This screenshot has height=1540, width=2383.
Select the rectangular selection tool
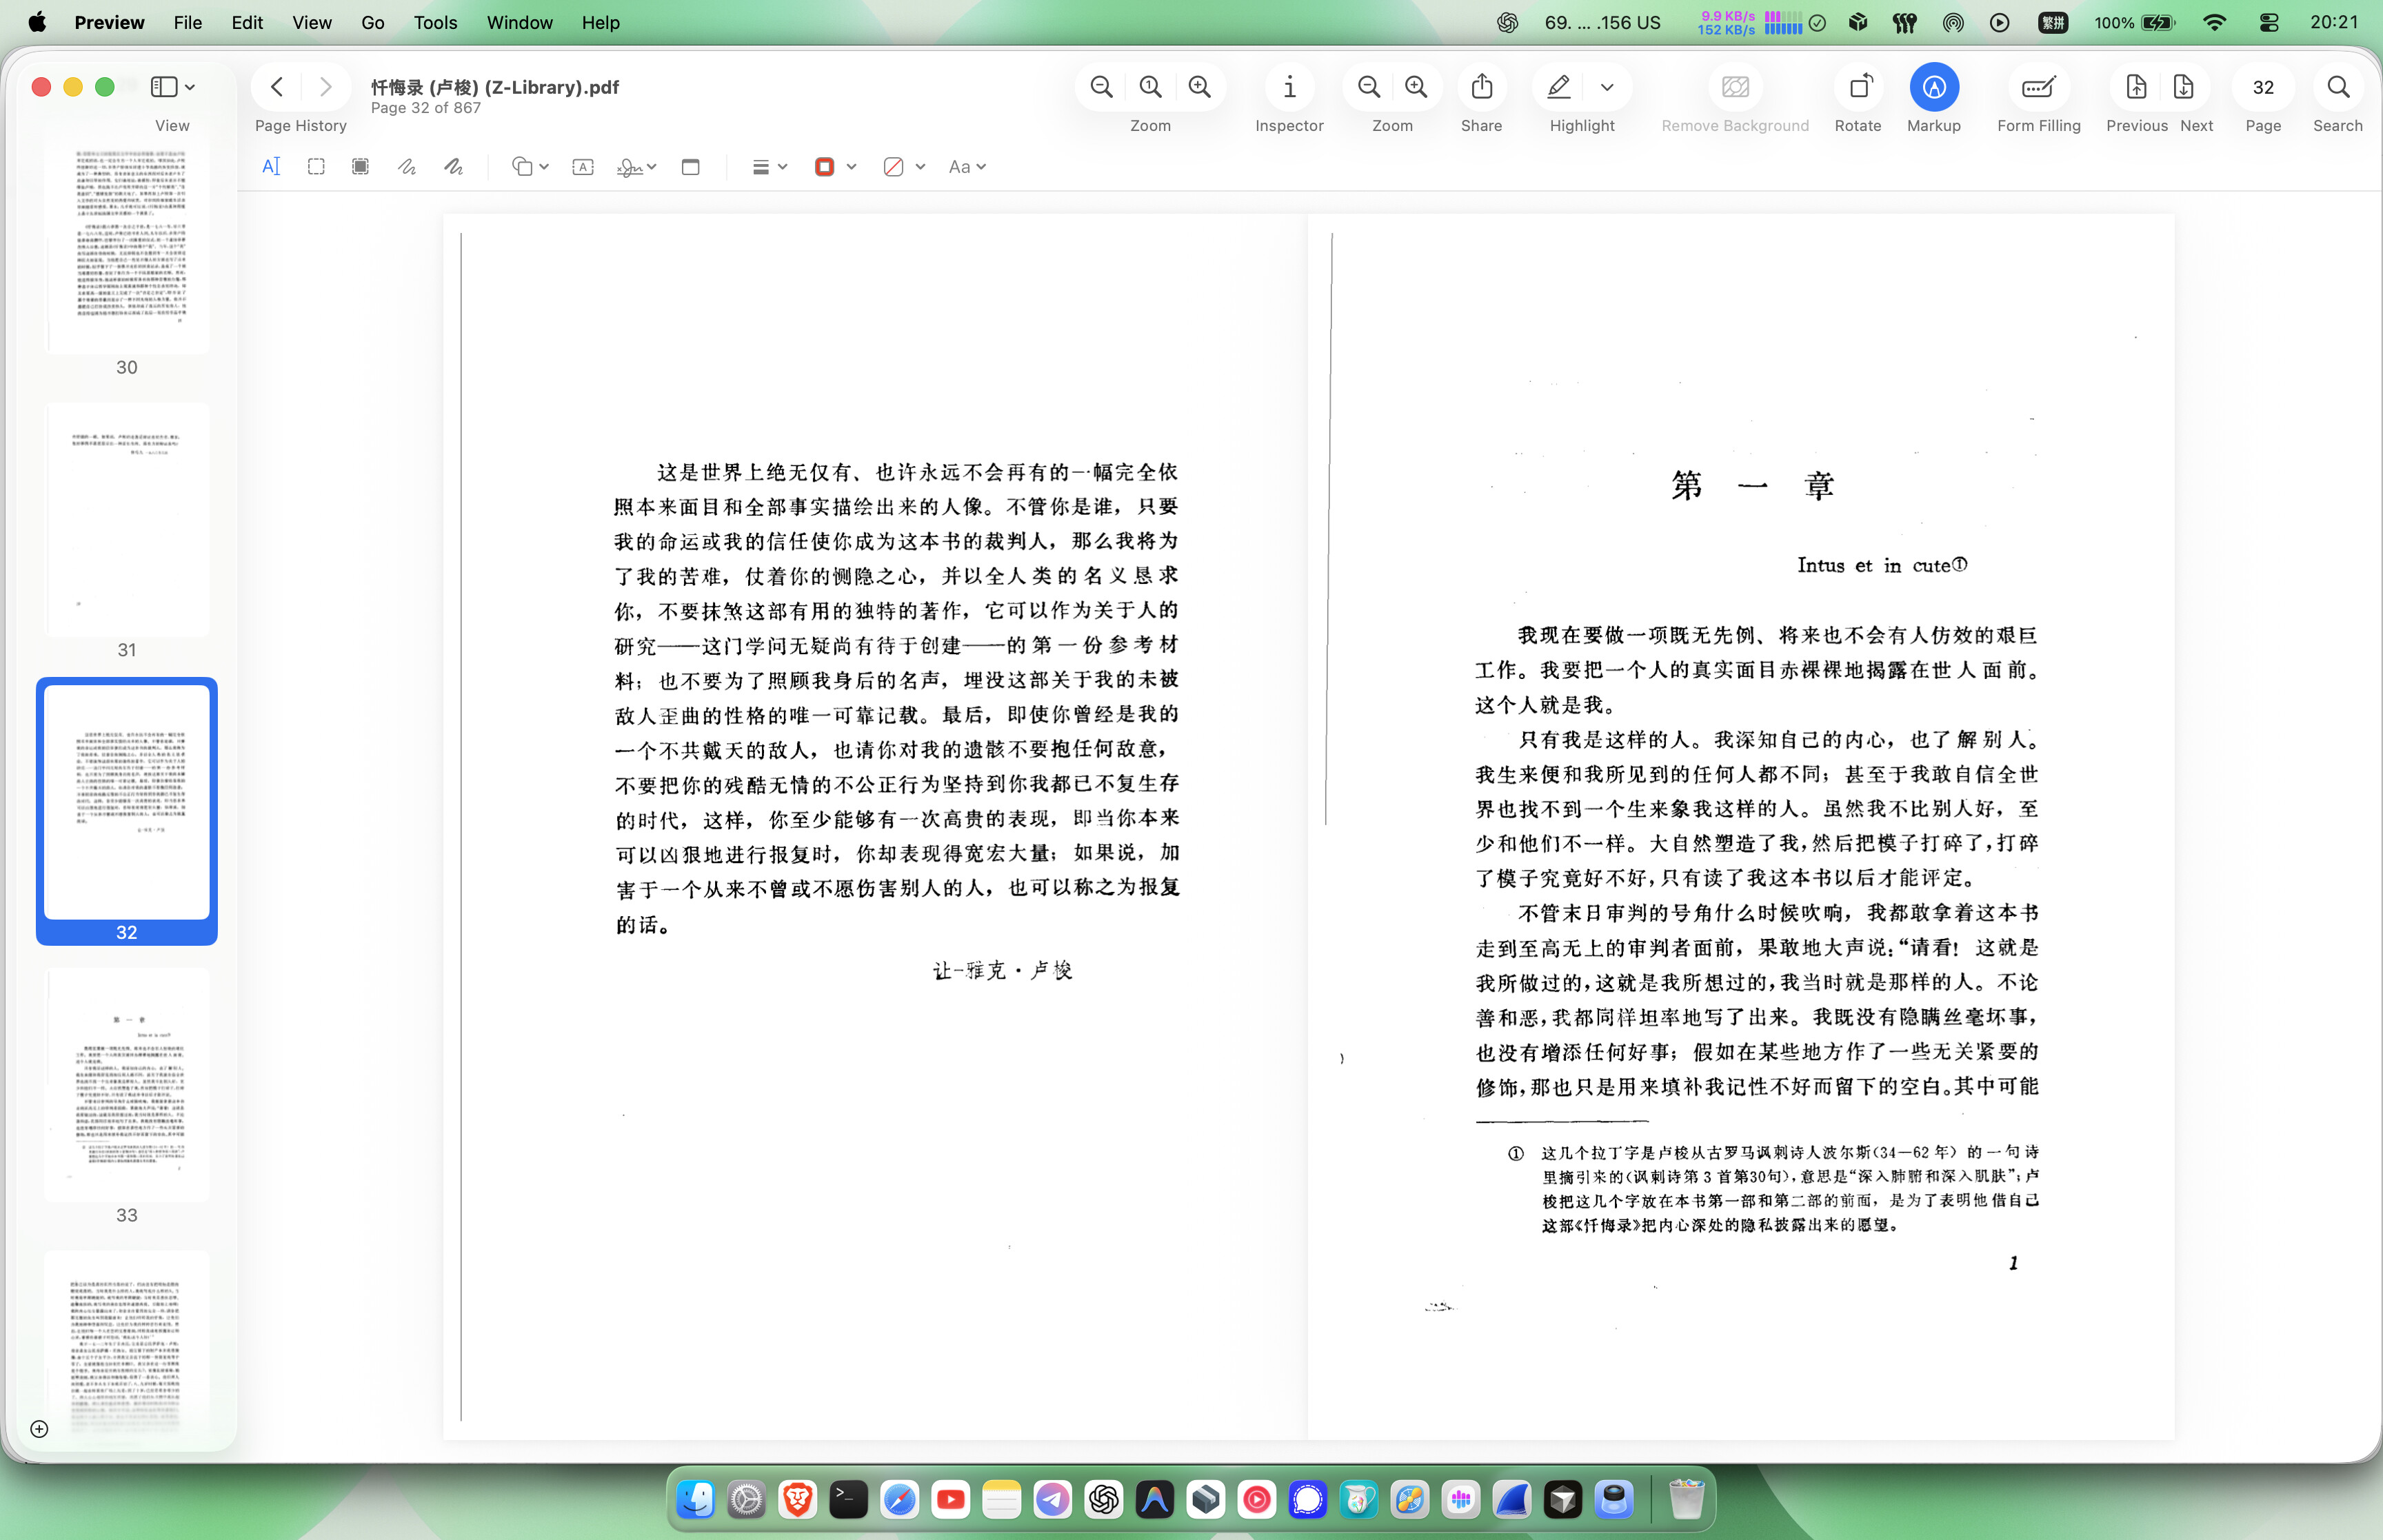(x=316, y=166)
